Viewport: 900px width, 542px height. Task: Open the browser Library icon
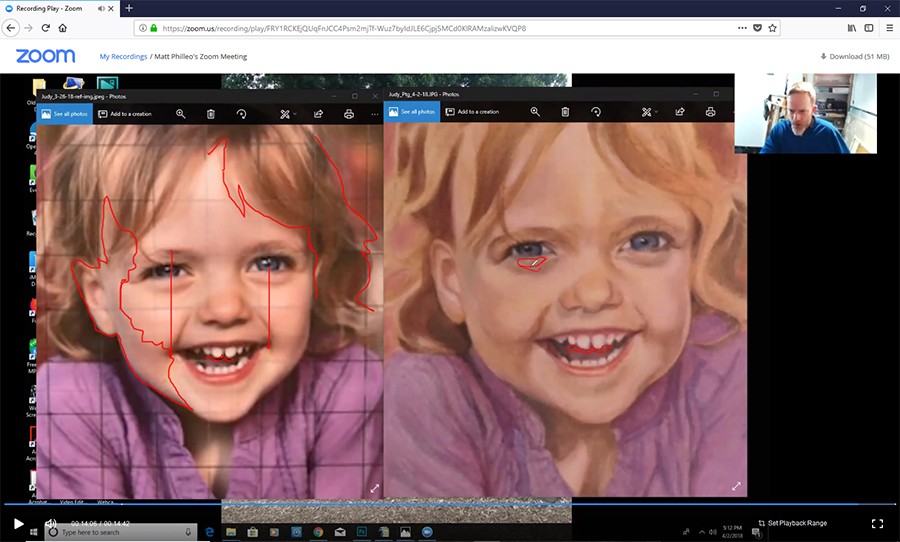click(x=852, y=28)
